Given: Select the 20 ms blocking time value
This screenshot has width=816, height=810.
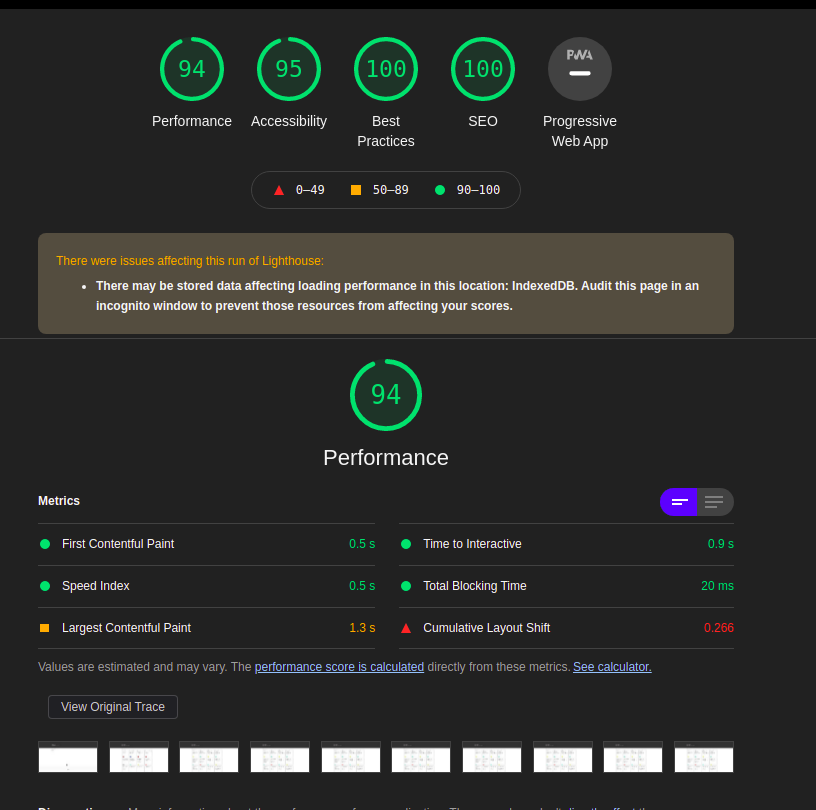Looking at the screenshot, I should click(717, 586).
